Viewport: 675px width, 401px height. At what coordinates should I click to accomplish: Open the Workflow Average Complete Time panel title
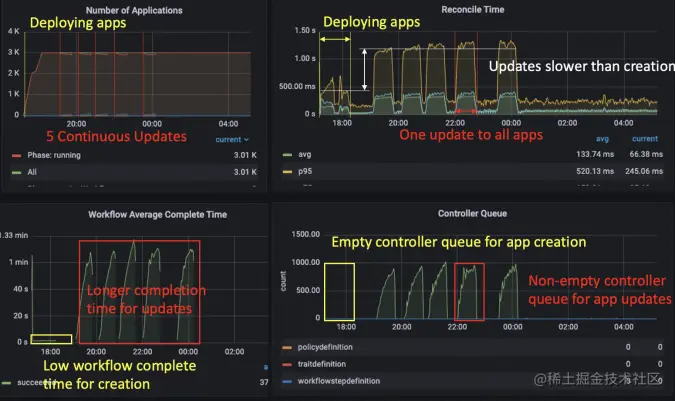158,214
